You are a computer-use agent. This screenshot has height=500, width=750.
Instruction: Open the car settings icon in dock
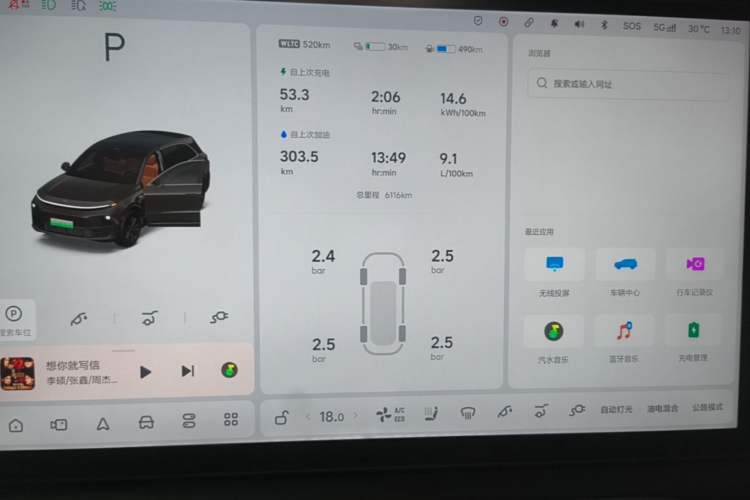[x=146, y=422]
